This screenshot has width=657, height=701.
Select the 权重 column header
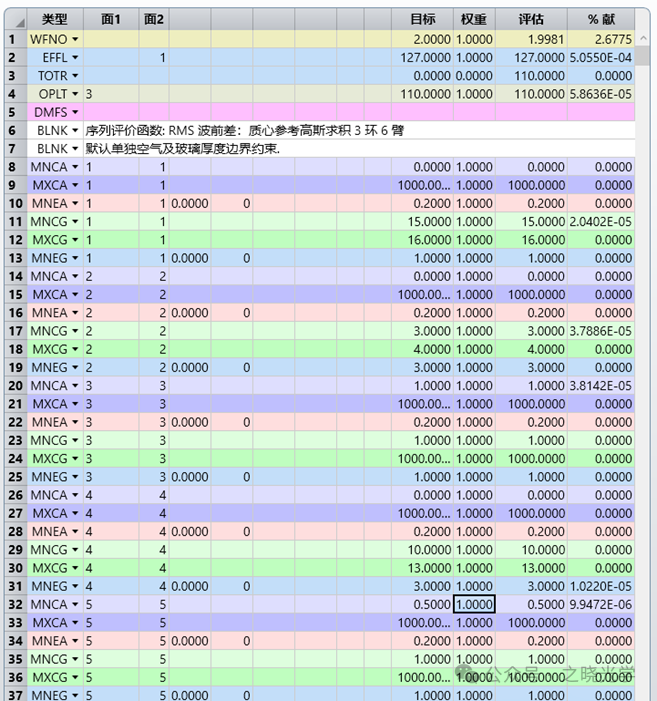pos(474,20)
